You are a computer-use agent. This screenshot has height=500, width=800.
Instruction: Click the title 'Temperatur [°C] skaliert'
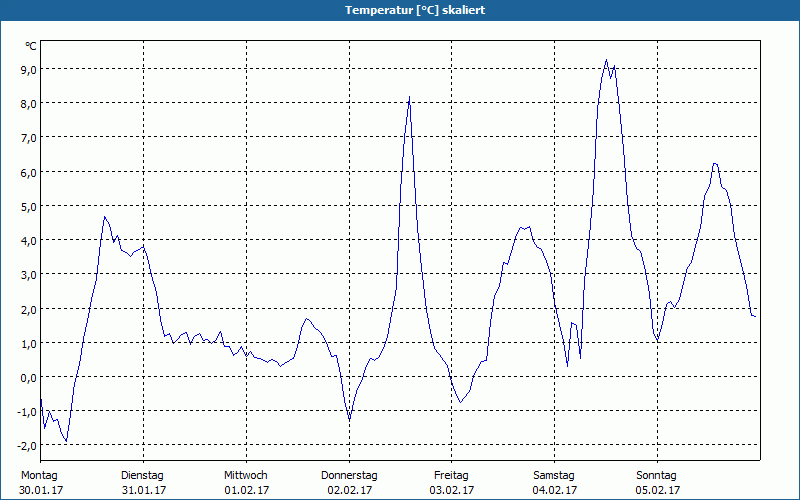[x=415, y=10]
